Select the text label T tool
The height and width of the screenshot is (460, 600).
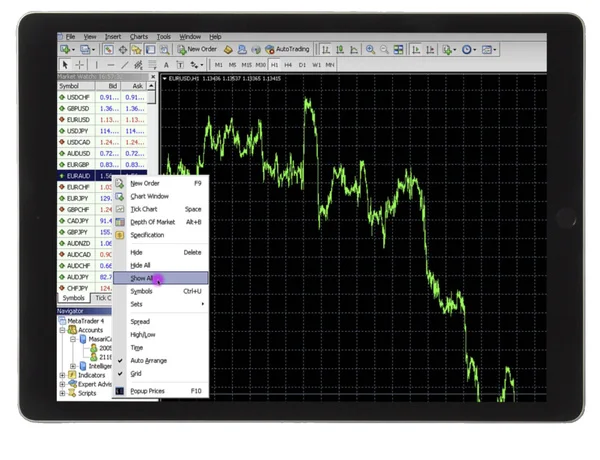[180, 65]
